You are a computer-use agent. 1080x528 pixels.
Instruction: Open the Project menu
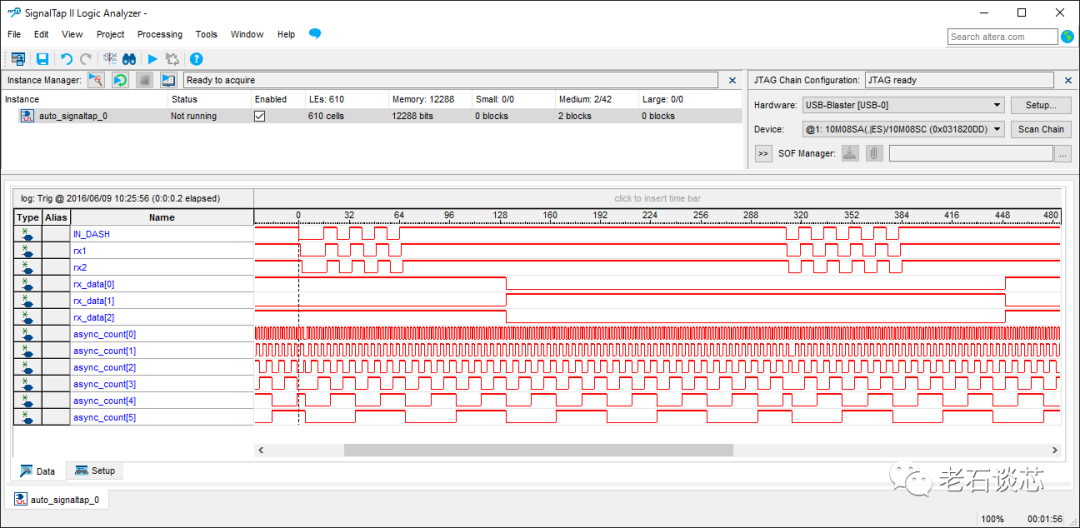110,34
